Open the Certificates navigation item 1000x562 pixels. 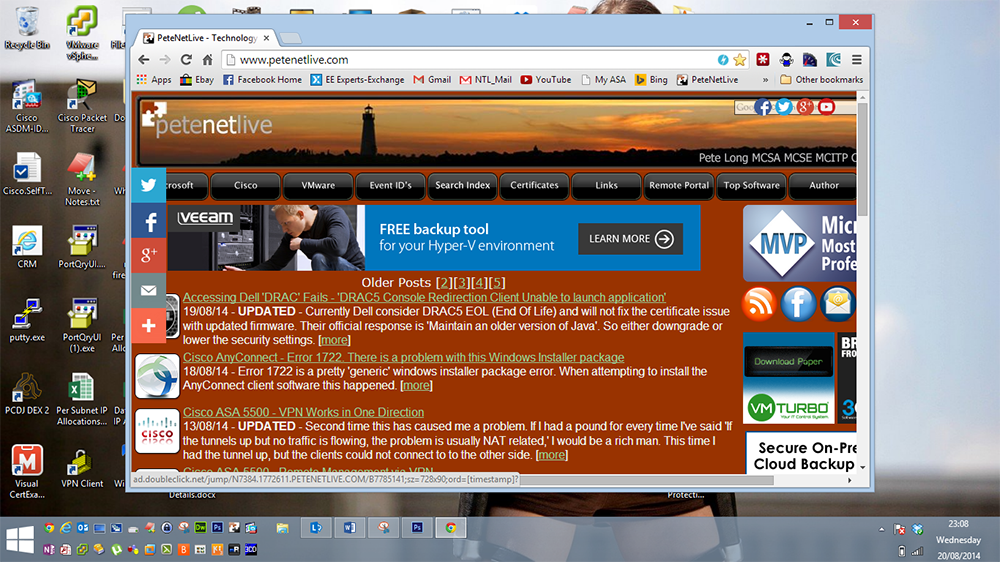534,186
